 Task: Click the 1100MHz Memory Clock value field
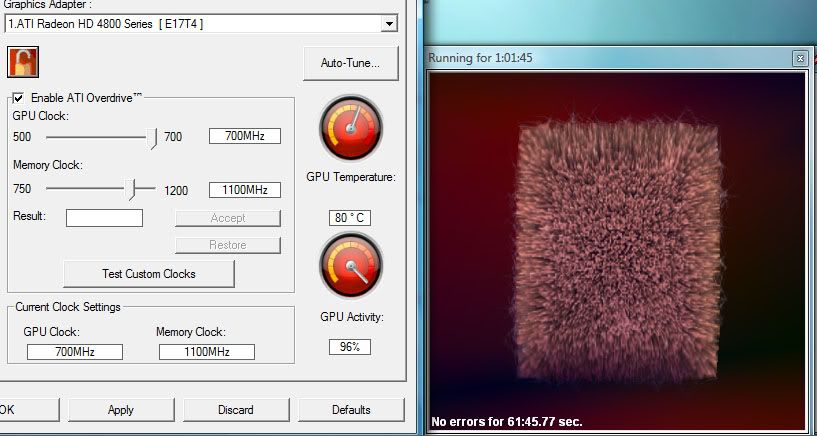click(x=245, y=190)
